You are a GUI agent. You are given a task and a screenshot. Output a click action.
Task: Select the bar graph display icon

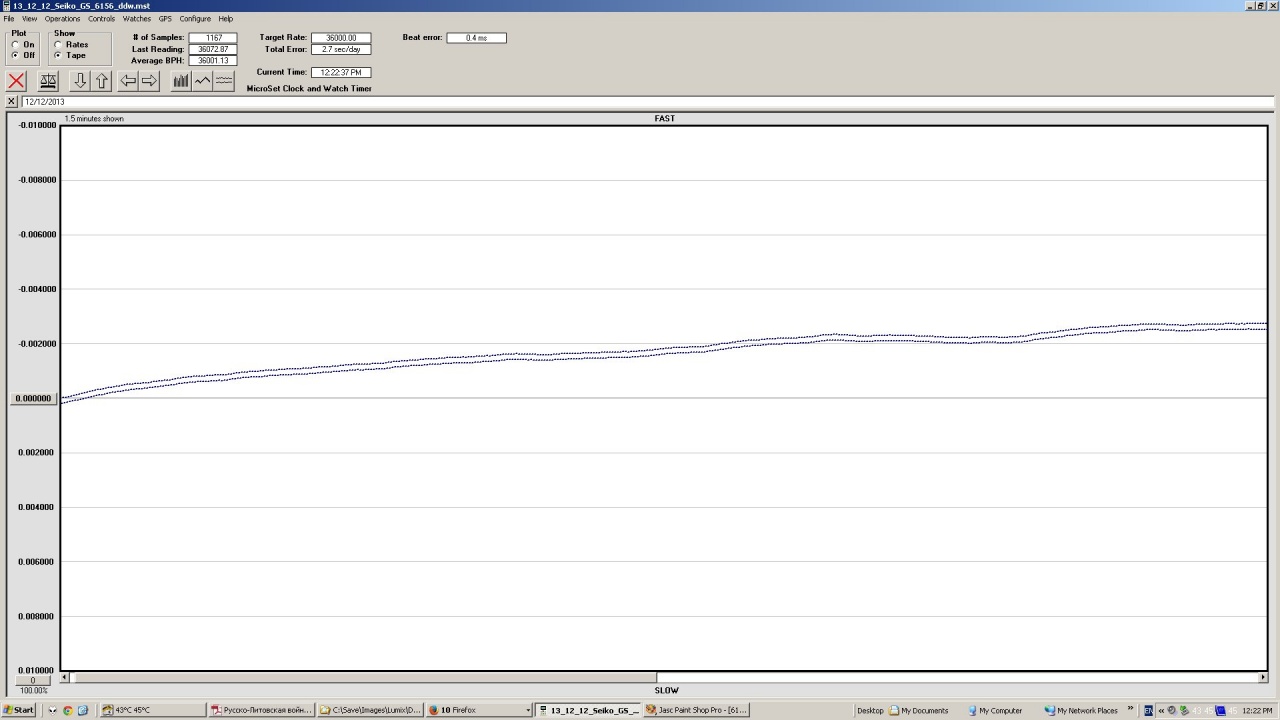click(x=181, y=81)
